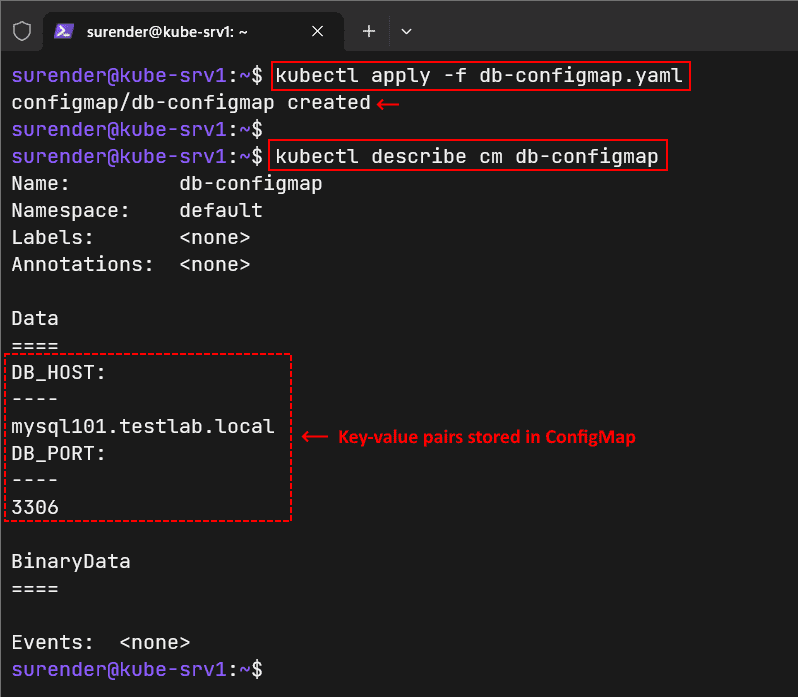The height and width of the screenshot is (697, 798).
Task: Click the 'kubectl describe cm db-configmap' command
Action: (x=467, y=156)
